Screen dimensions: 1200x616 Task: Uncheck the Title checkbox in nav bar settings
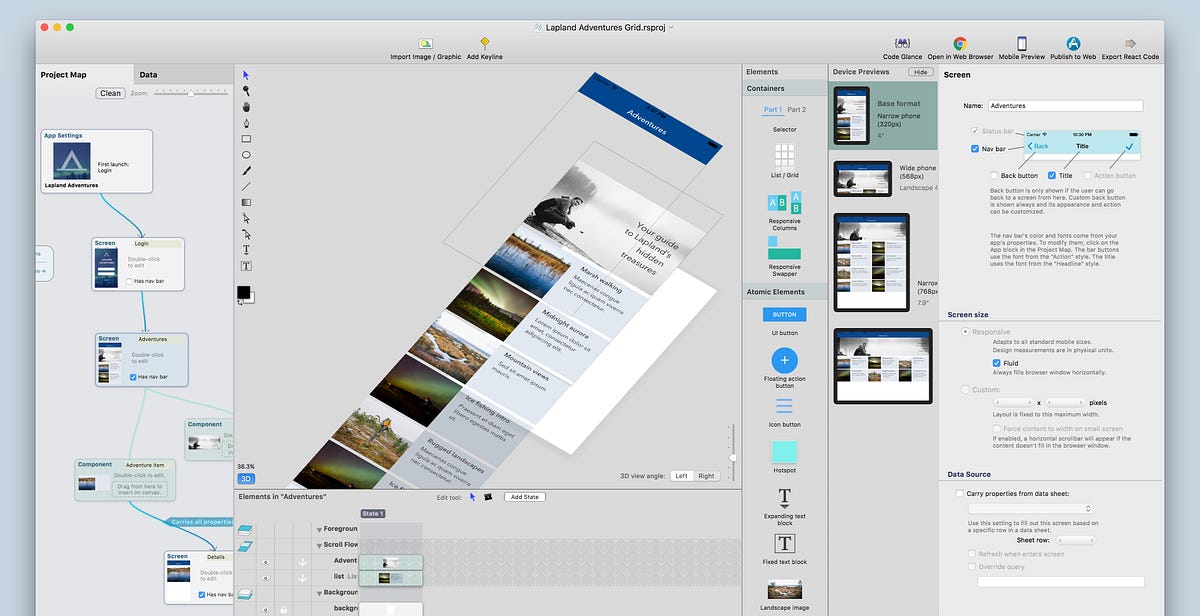click(1052, 175)
